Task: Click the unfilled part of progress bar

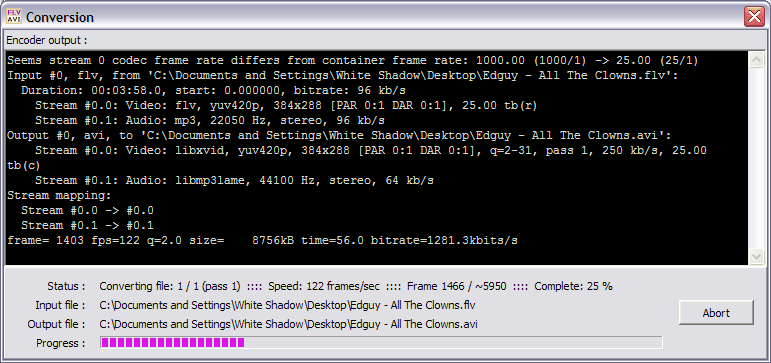Action: (453, 342)
